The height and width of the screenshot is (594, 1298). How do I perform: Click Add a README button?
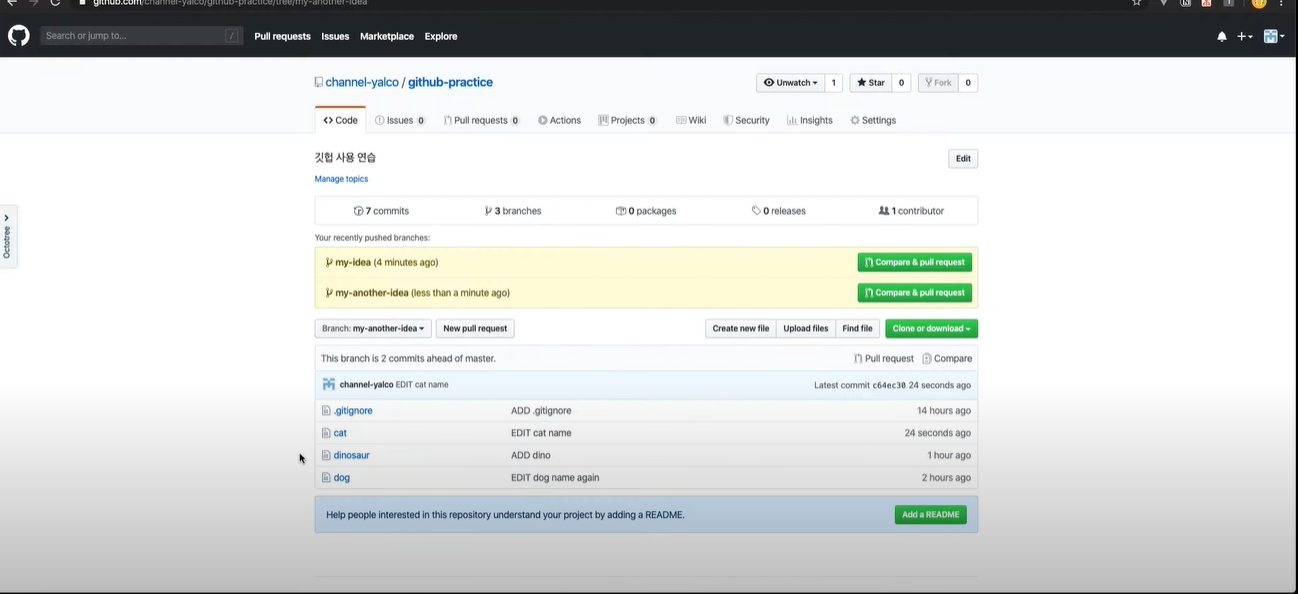[x=930, y=515]
